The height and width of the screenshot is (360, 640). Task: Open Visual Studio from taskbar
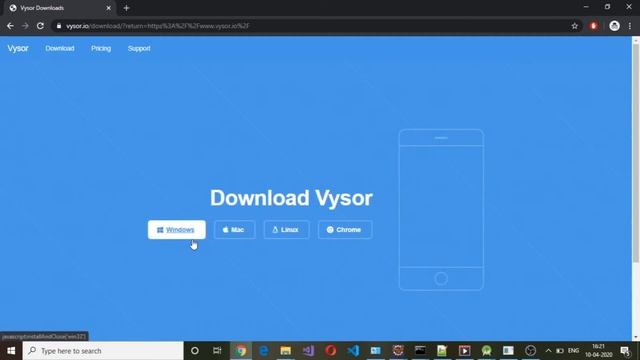coord(308,351)
